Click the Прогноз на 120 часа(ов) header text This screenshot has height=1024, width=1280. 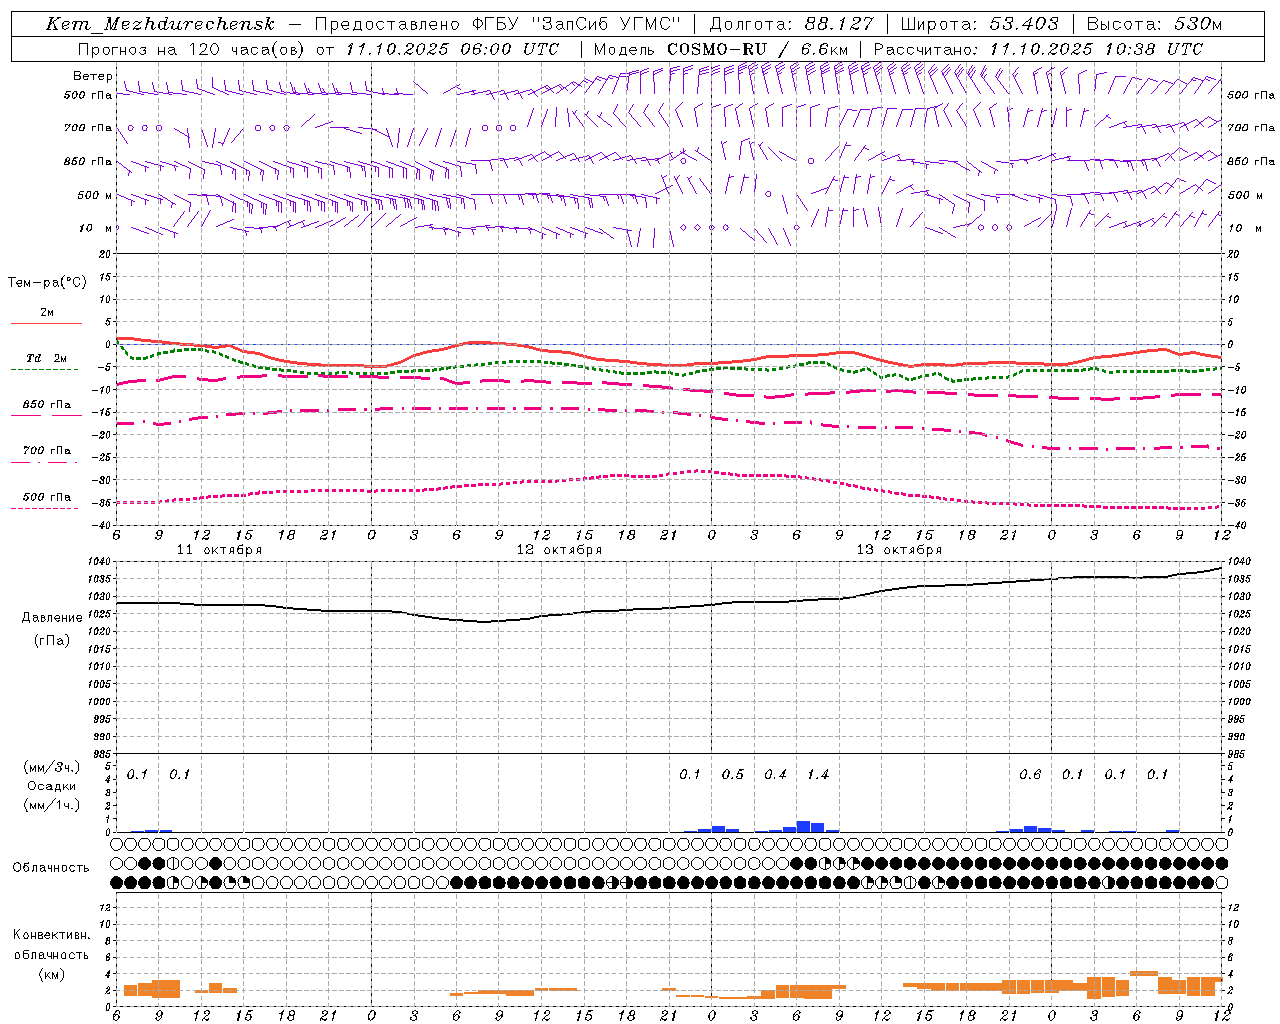(x=192, y=49)
